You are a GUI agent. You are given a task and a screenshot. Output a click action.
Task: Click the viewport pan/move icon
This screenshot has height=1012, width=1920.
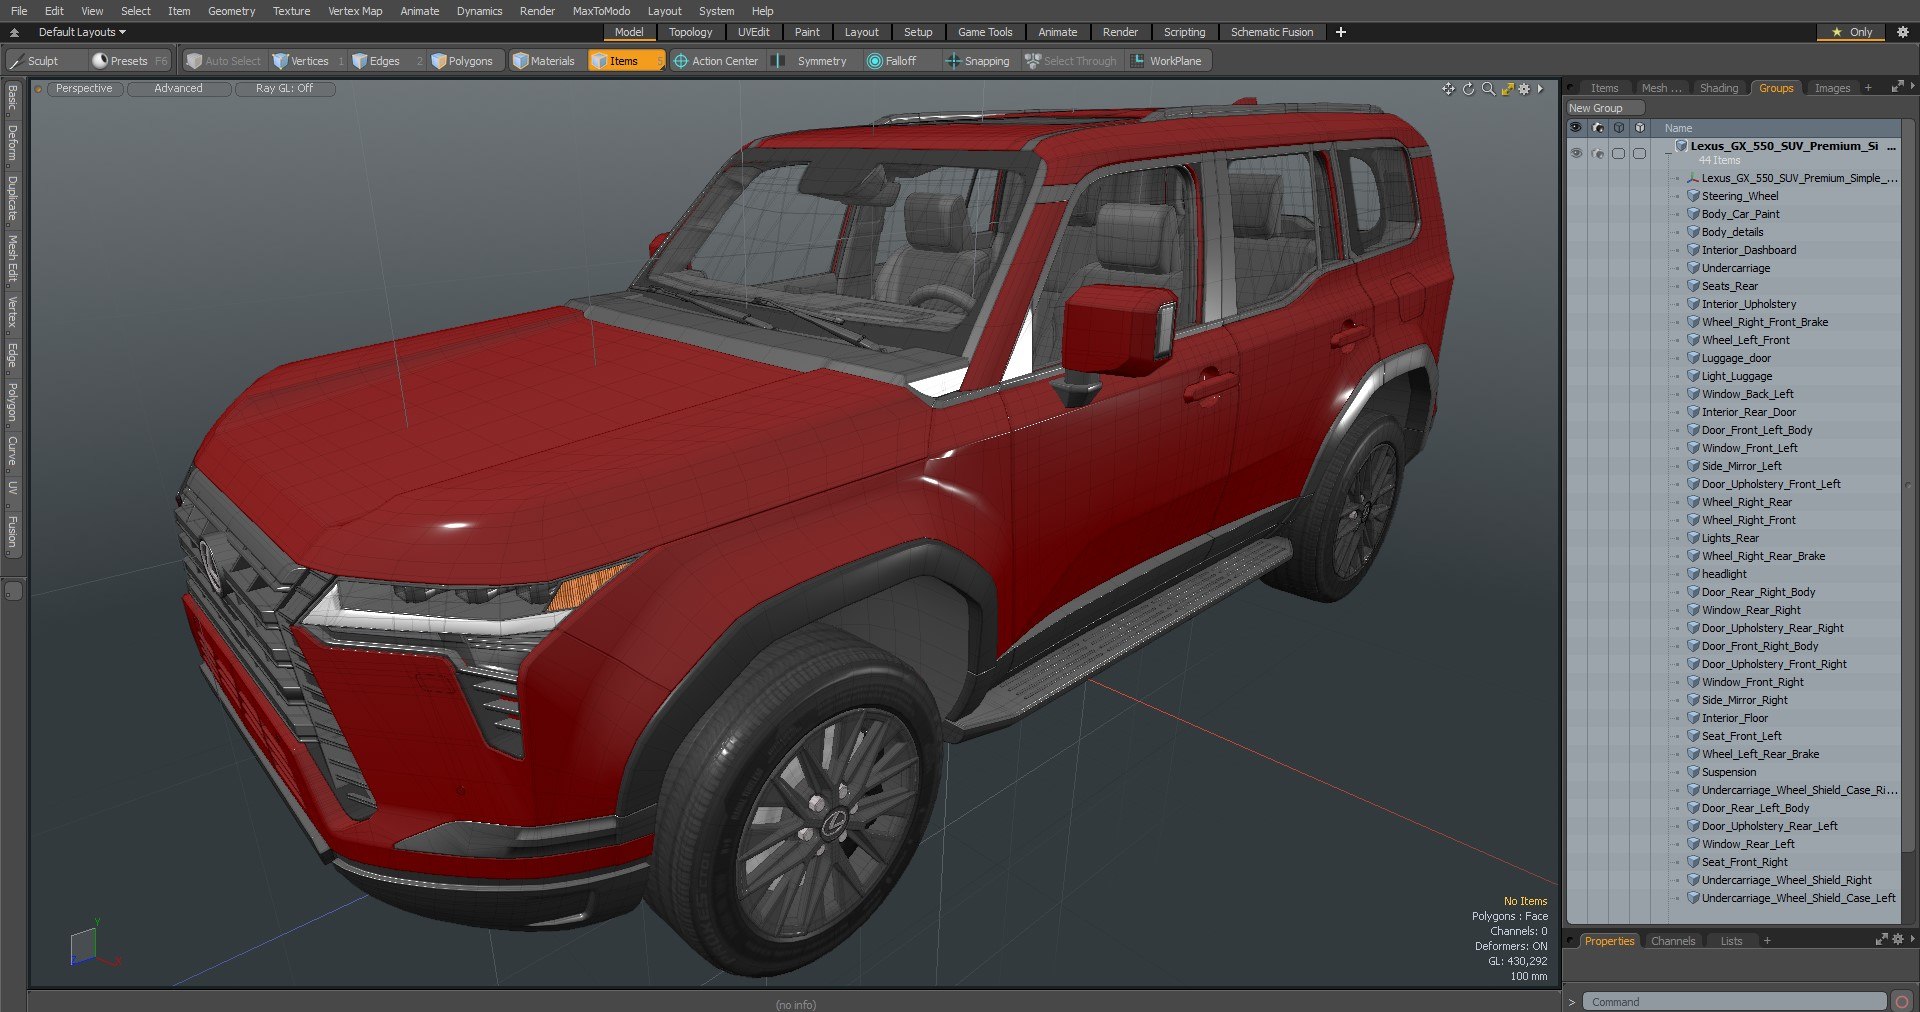pyautogui.click(x=1448, y=89)
